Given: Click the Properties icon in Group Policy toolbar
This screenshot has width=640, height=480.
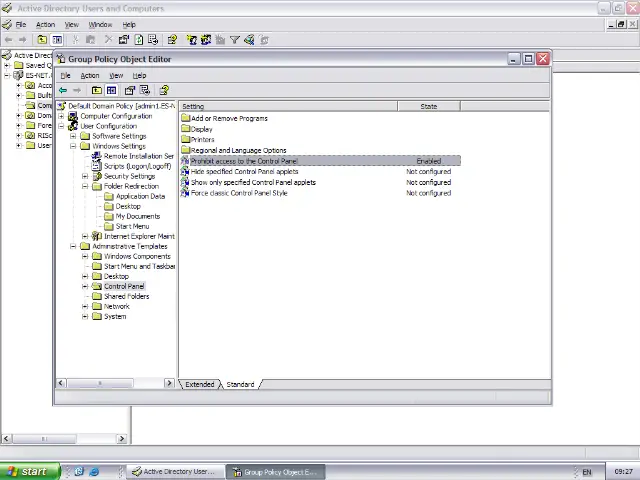Looking at the screenshot, I should 130,90.
